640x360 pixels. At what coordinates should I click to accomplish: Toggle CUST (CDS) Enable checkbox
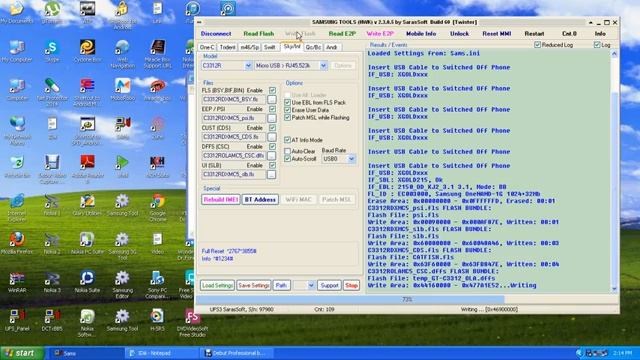[x=272, y=128]
